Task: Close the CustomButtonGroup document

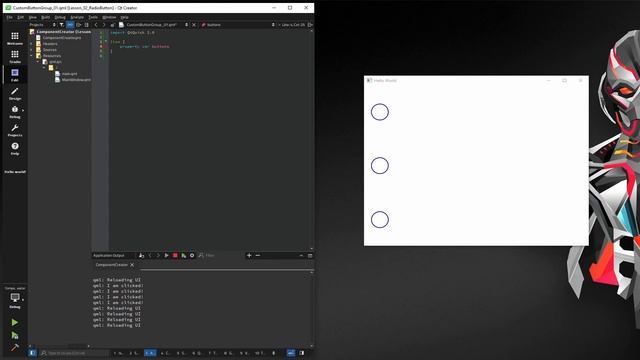Action: coord(194,25)
